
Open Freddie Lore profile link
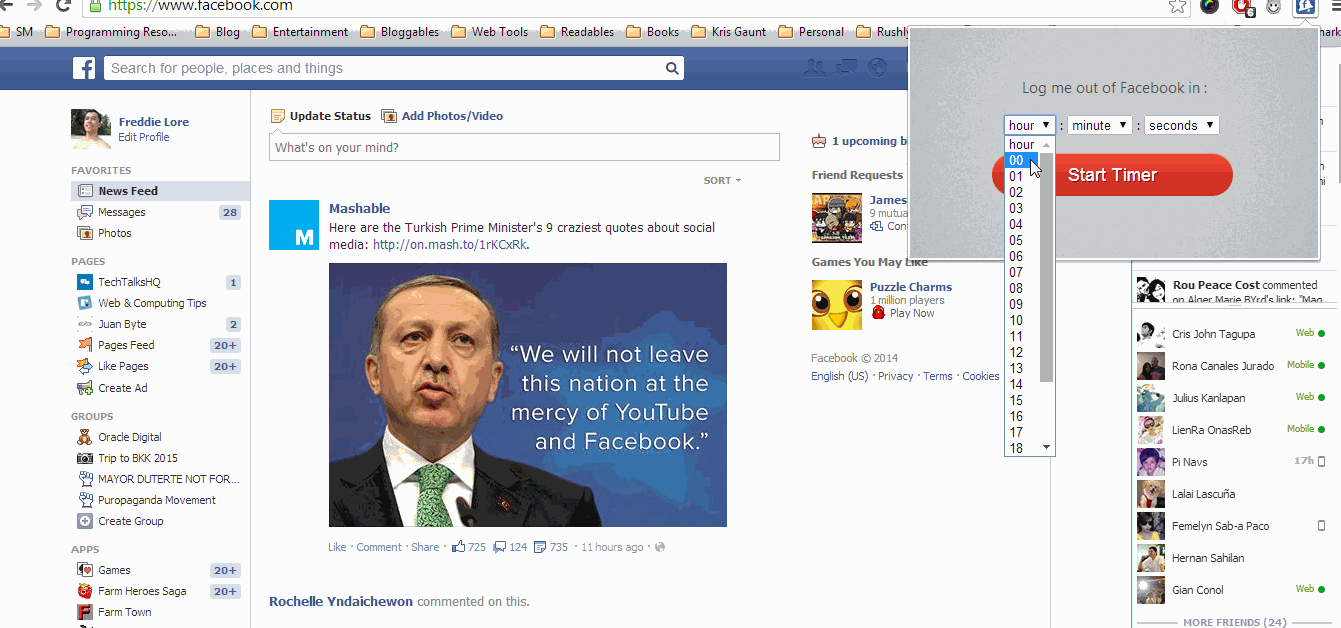(x=154, y=122)
